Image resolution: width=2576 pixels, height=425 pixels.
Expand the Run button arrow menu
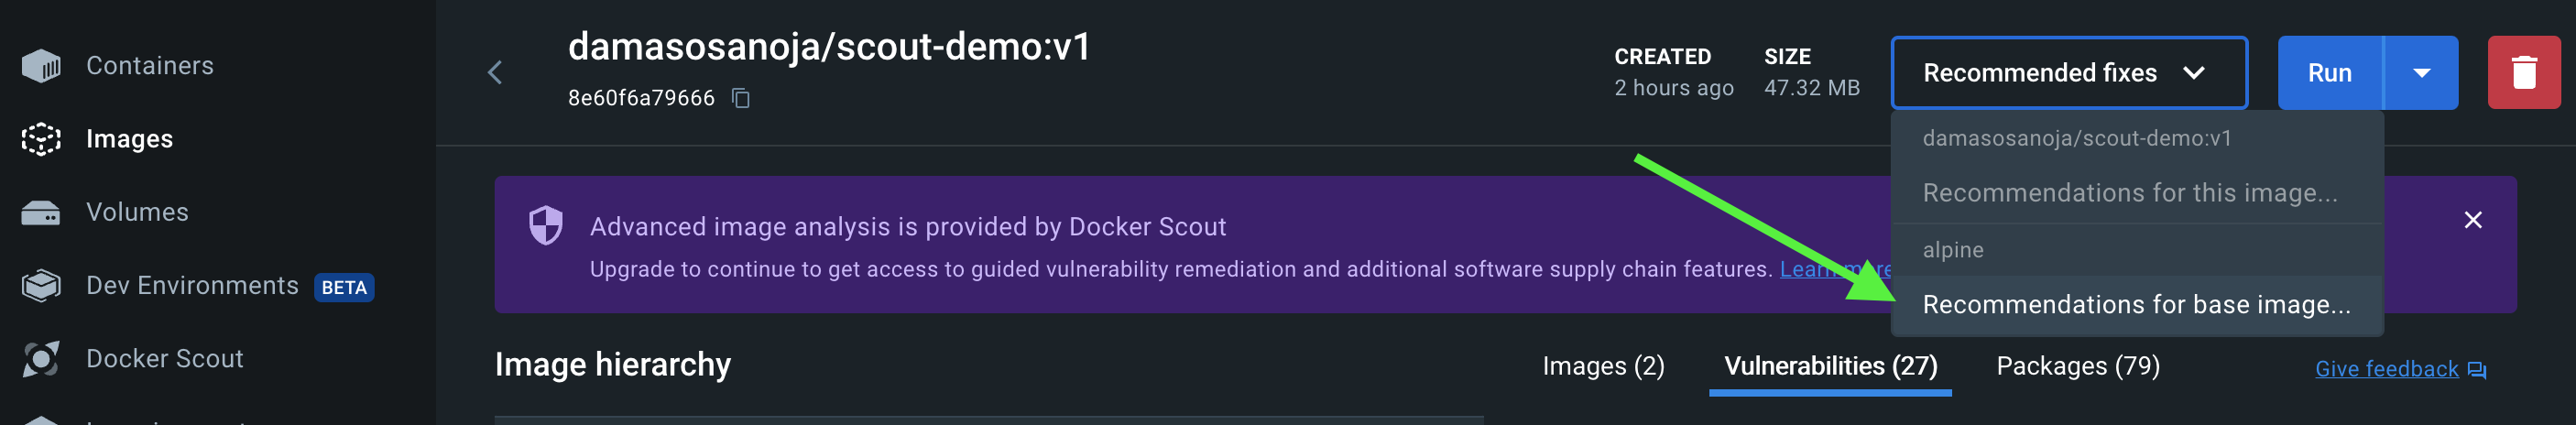pyautogui.click(x=2421, y=73)
